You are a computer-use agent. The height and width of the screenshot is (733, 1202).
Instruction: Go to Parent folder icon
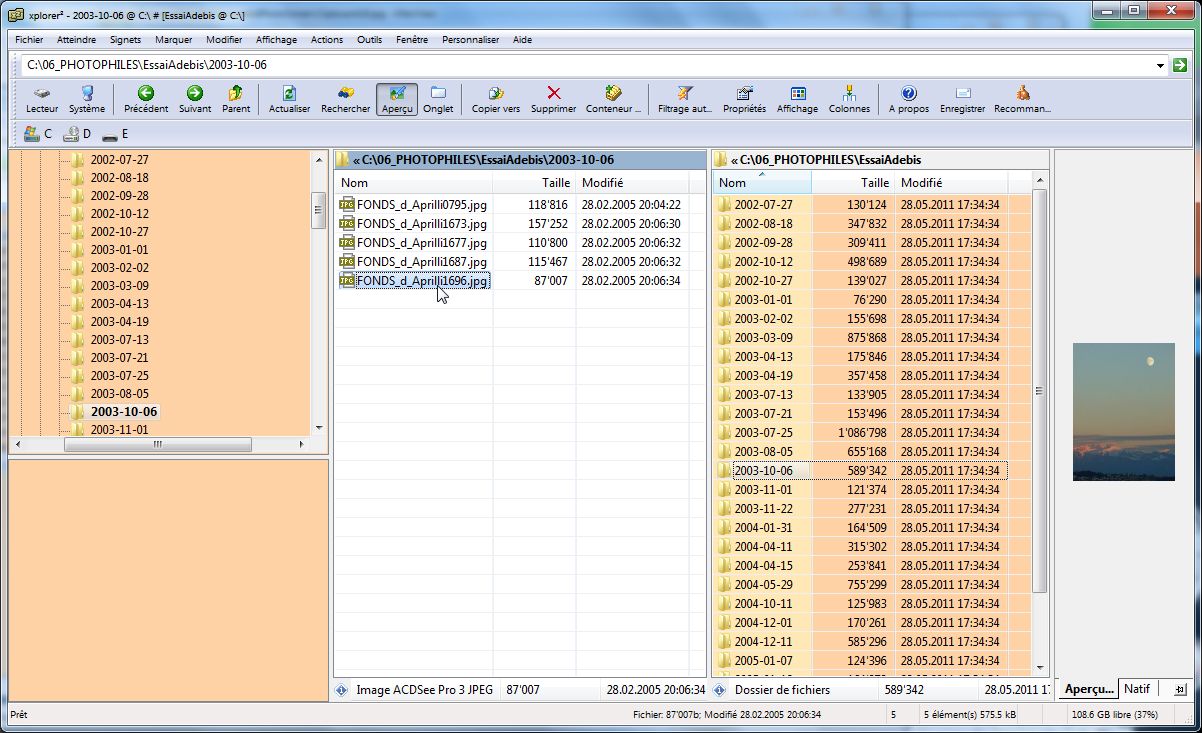(x=236, y=94)
